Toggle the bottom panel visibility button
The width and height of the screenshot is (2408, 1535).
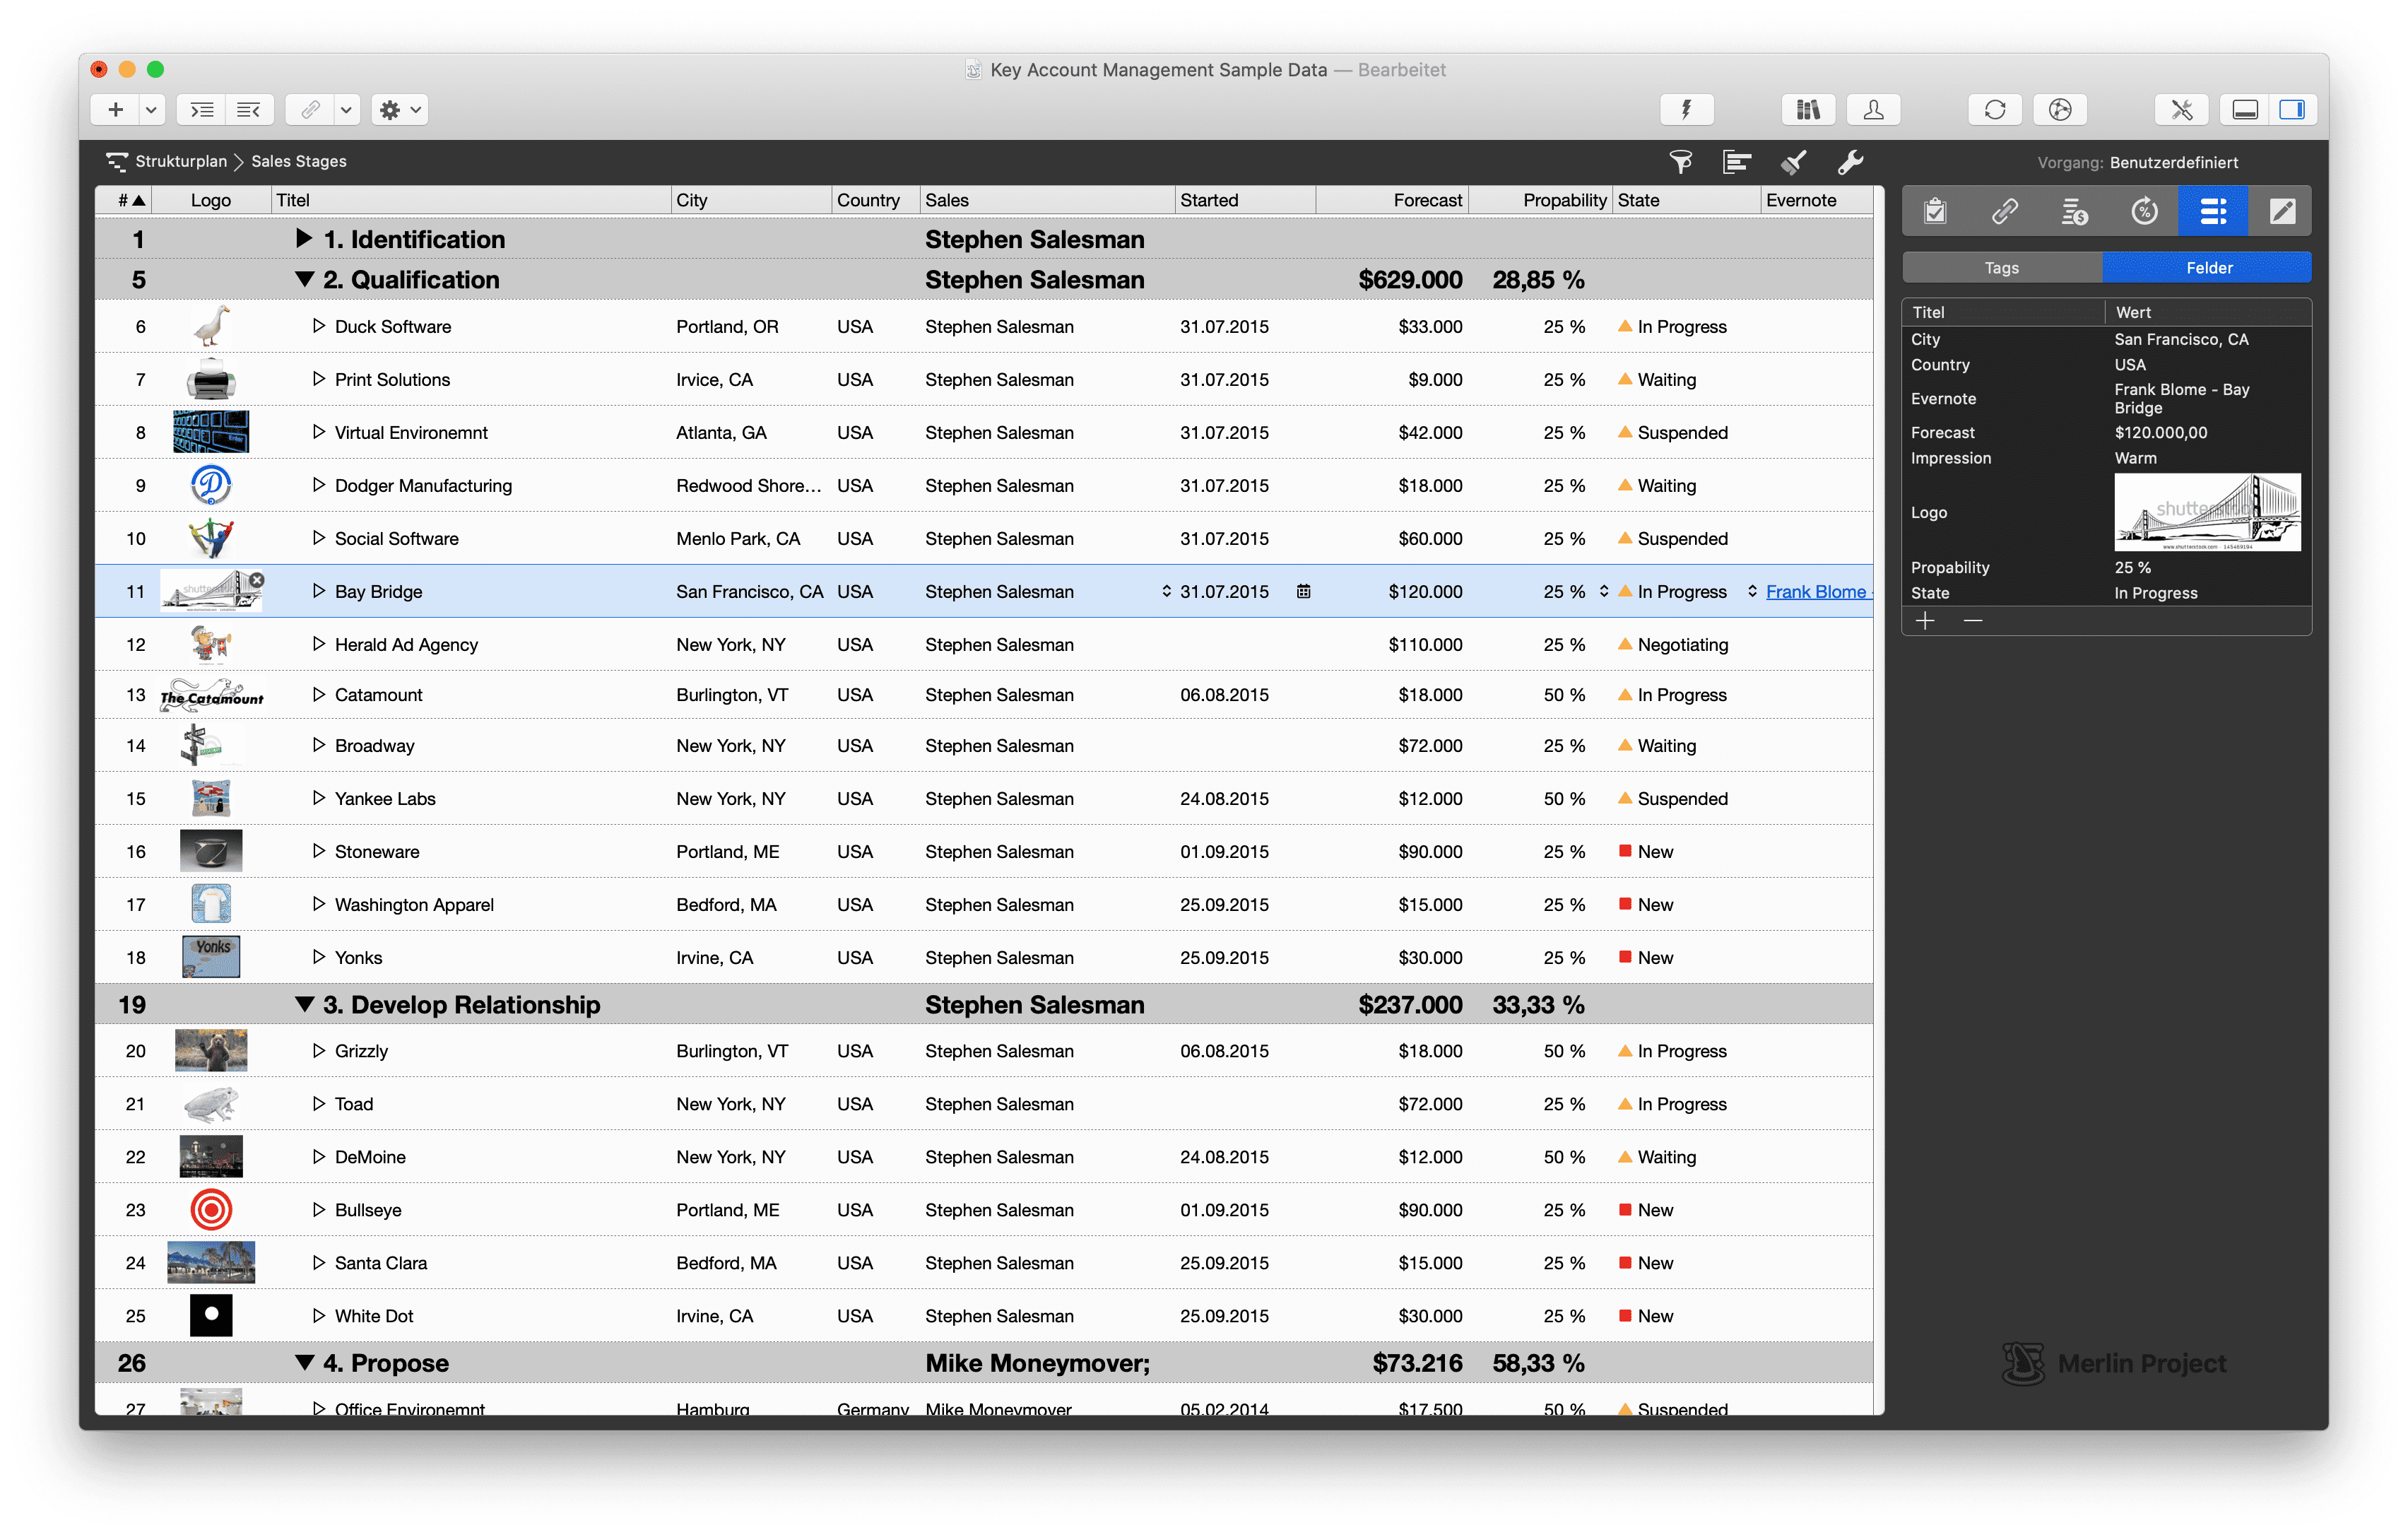(2244, 109)
